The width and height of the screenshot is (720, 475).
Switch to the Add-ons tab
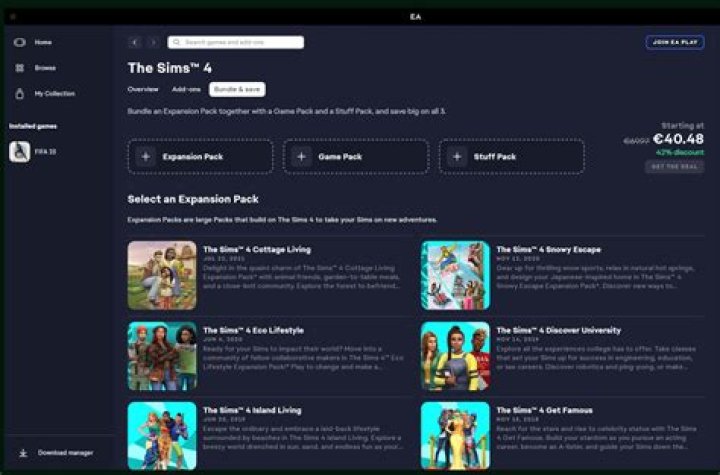pyautogui.click(x=186, y=89)
